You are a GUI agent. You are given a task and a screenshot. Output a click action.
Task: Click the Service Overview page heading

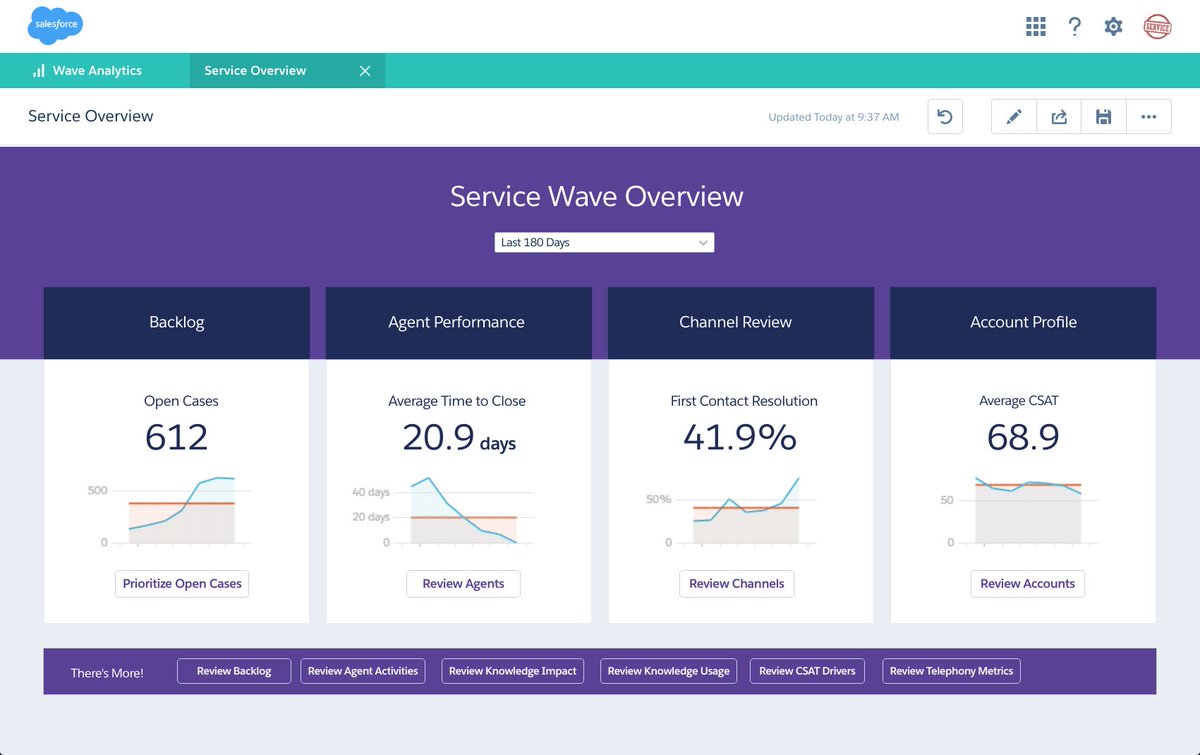click(91, 116)
